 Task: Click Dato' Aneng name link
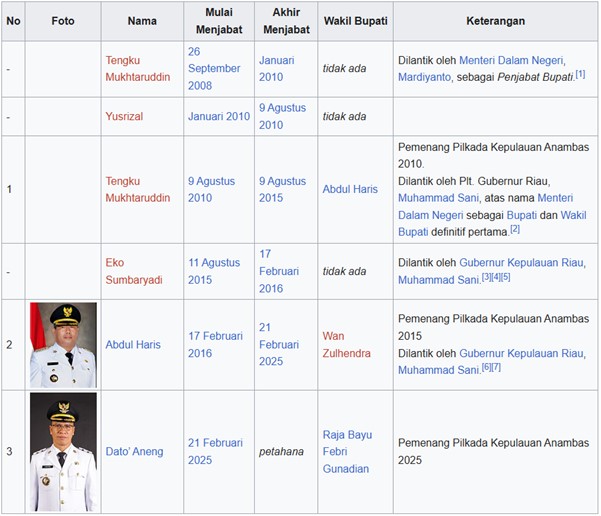tap(133, 452)
